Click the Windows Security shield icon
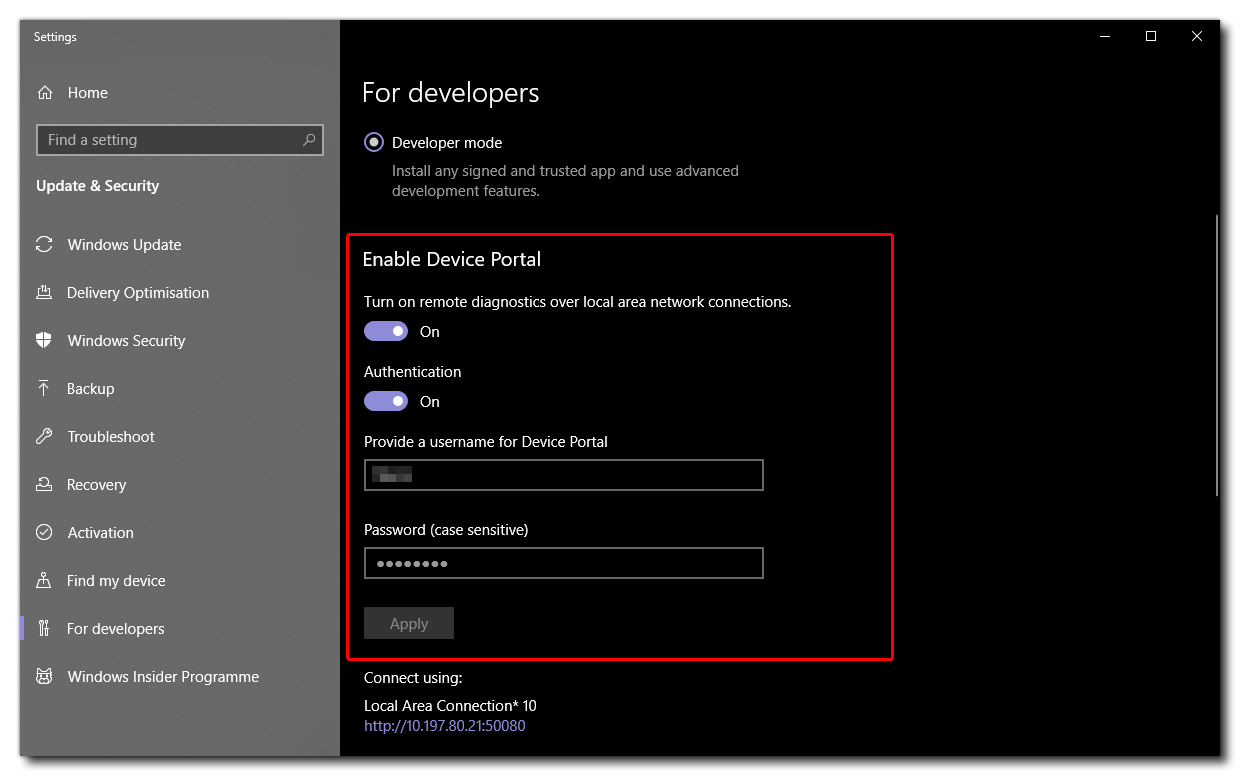1240x776 pixels. point(44,341)
